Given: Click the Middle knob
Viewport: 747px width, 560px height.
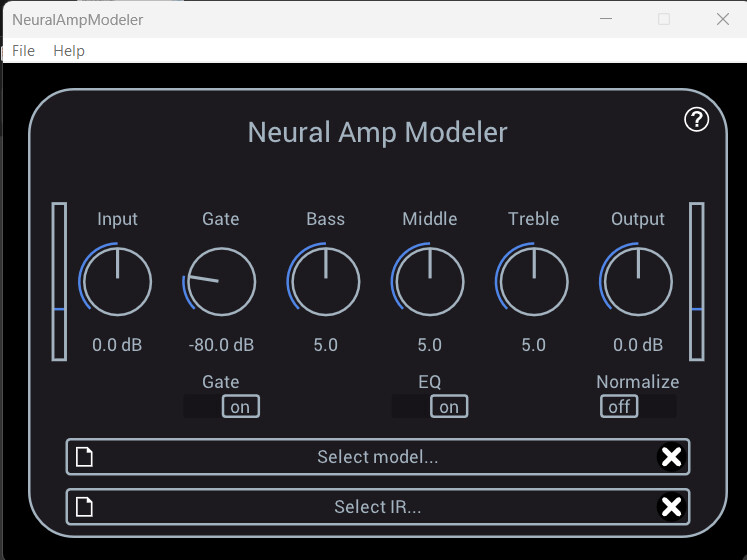Looking at the screenshot, I should click(x=429, y=281).
